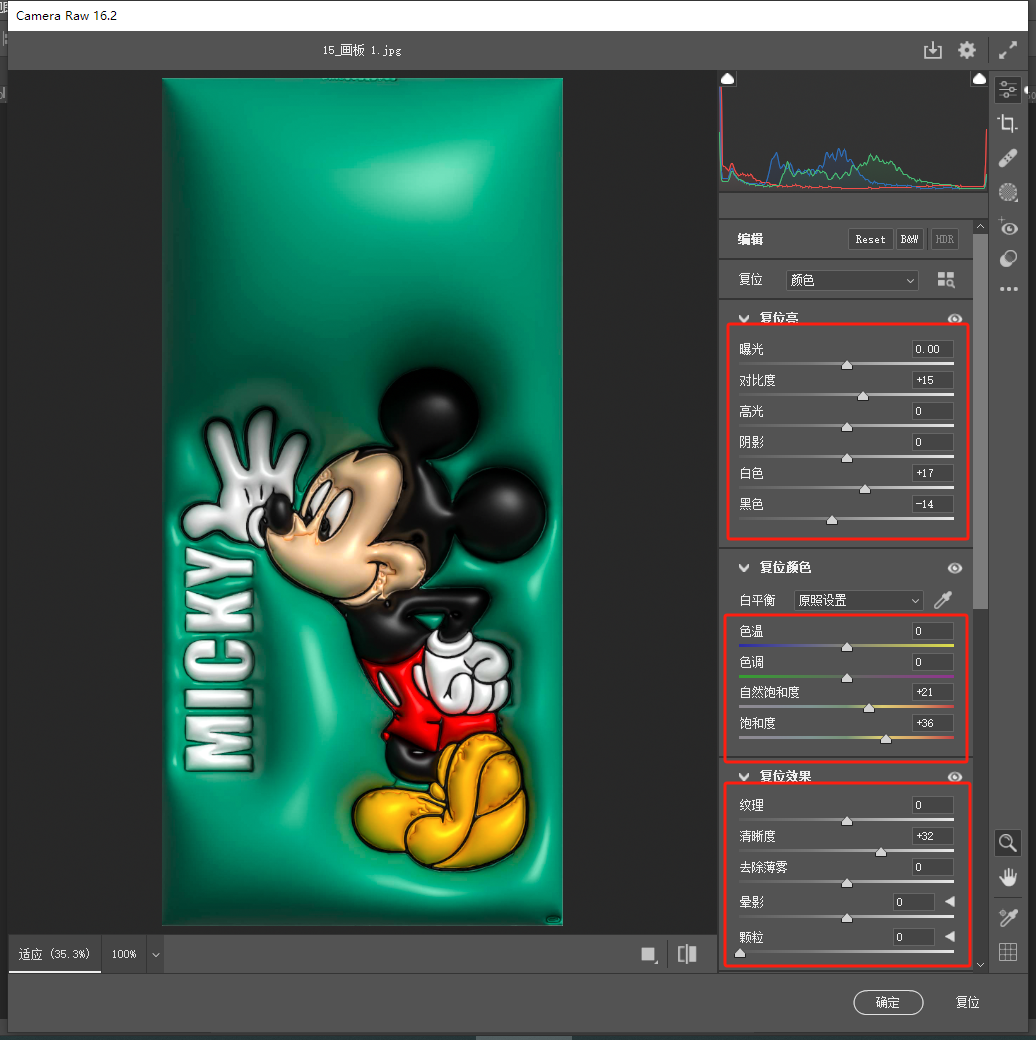The height and width of the screenshot is (1040, 1036).
Task: Expand 颗粒 extra options triangle
Action: [950, 937]
